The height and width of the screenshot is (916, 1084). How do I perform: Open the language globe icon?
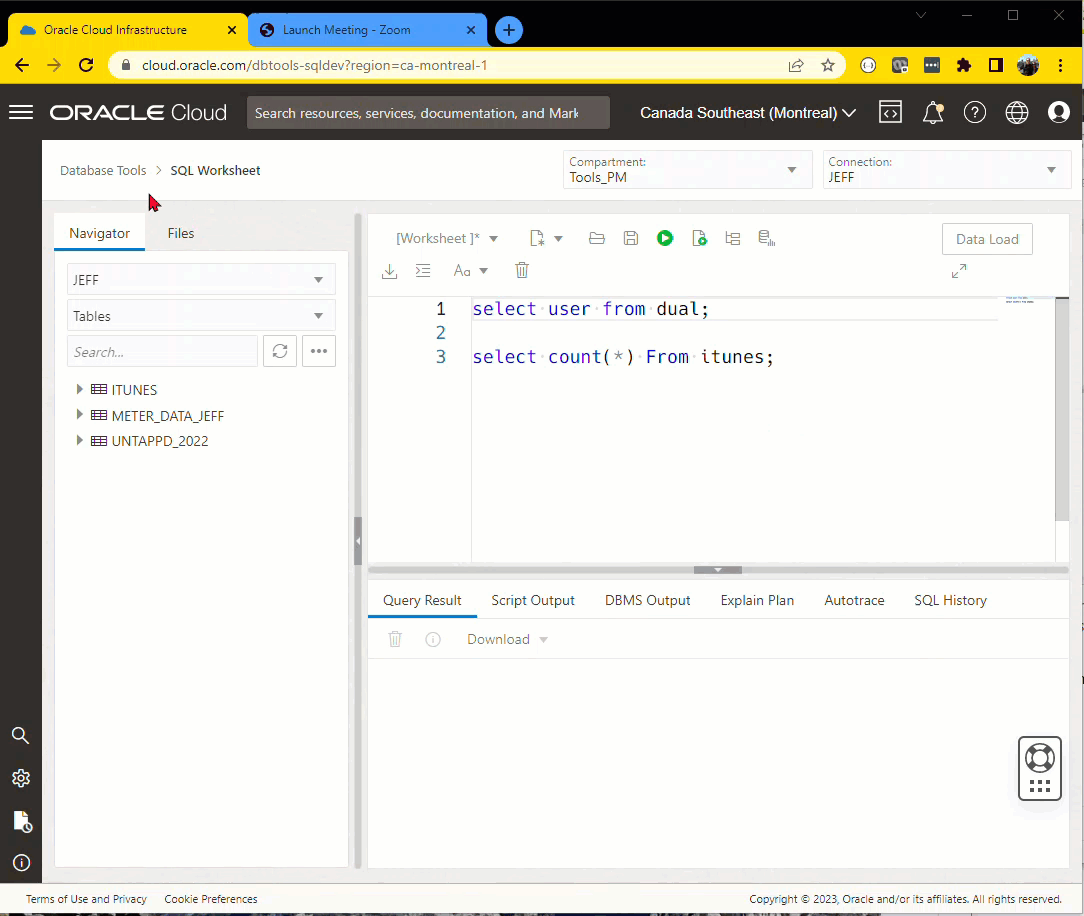pyautogui.click(x=1017, y=112)
